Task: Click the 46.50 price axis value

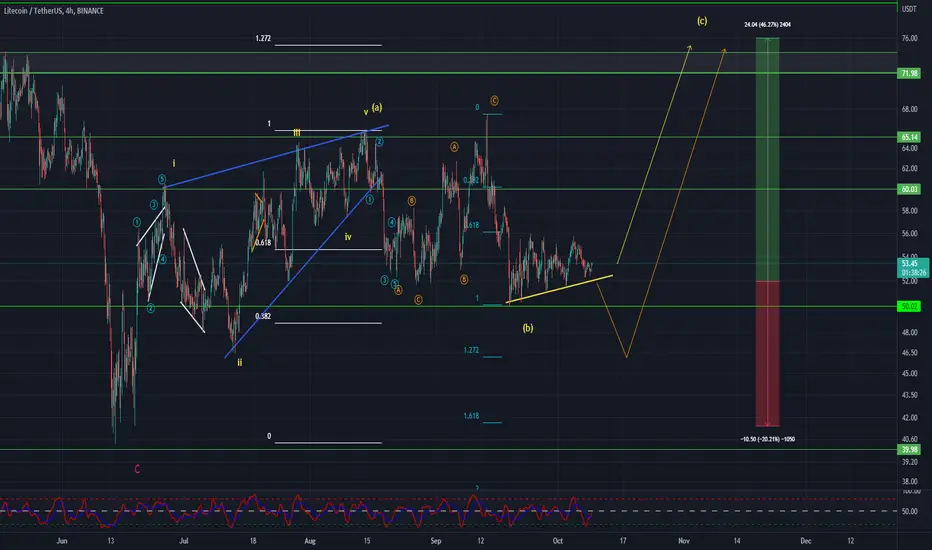Action: [x=909, y=353]
